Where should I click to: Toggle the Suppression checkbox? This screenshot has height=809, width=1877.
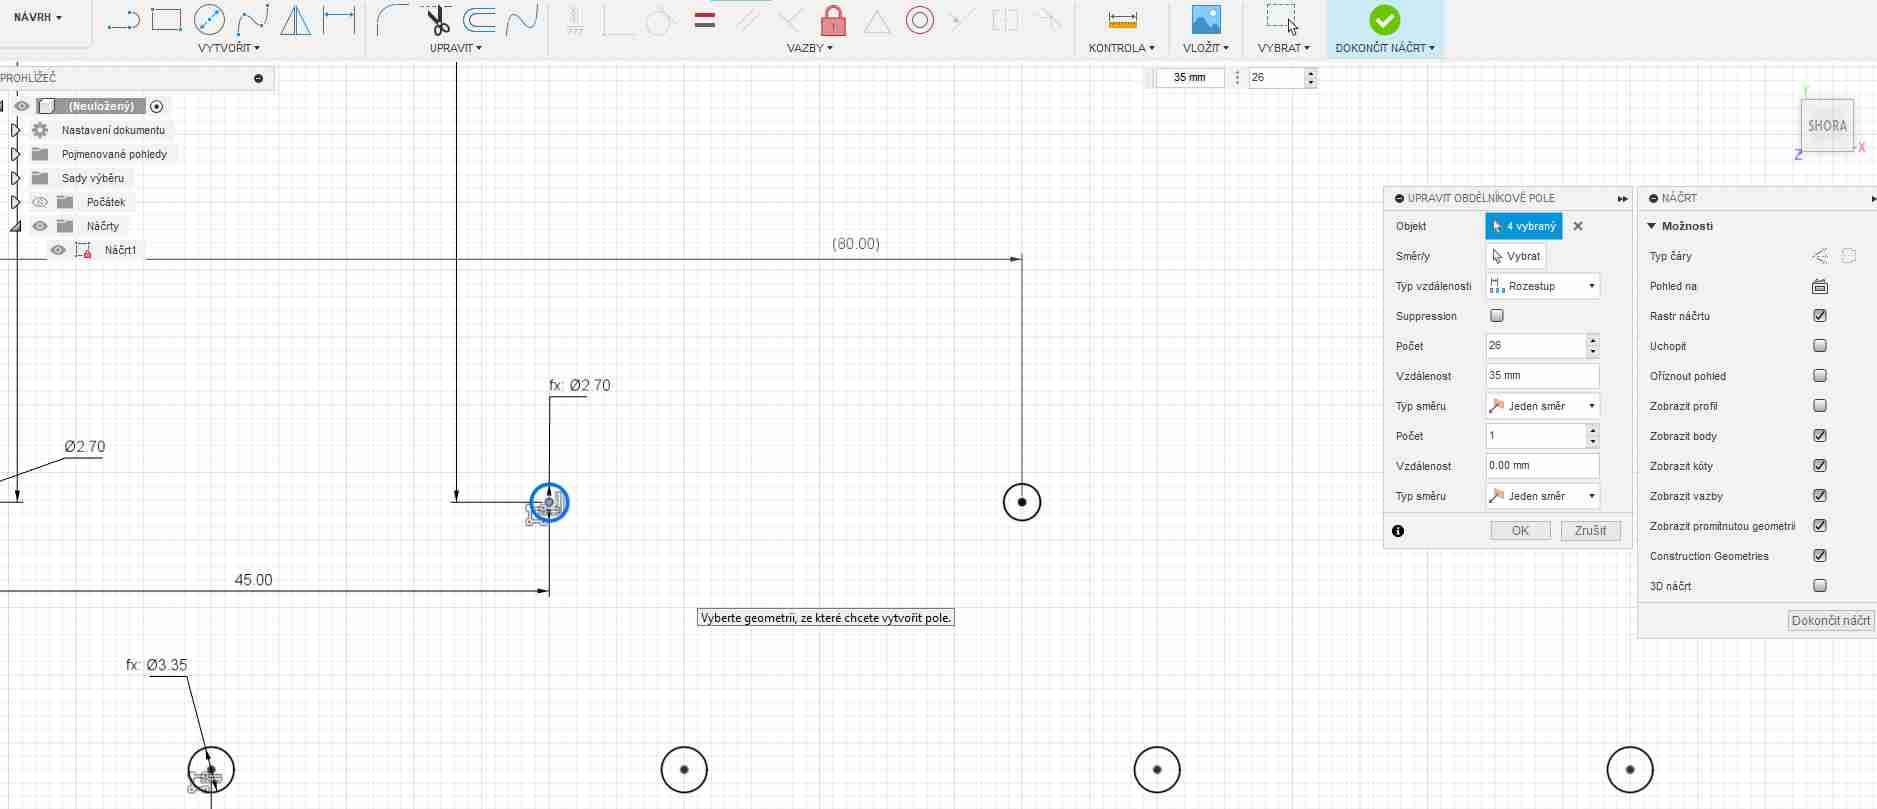click(1497, 316)
